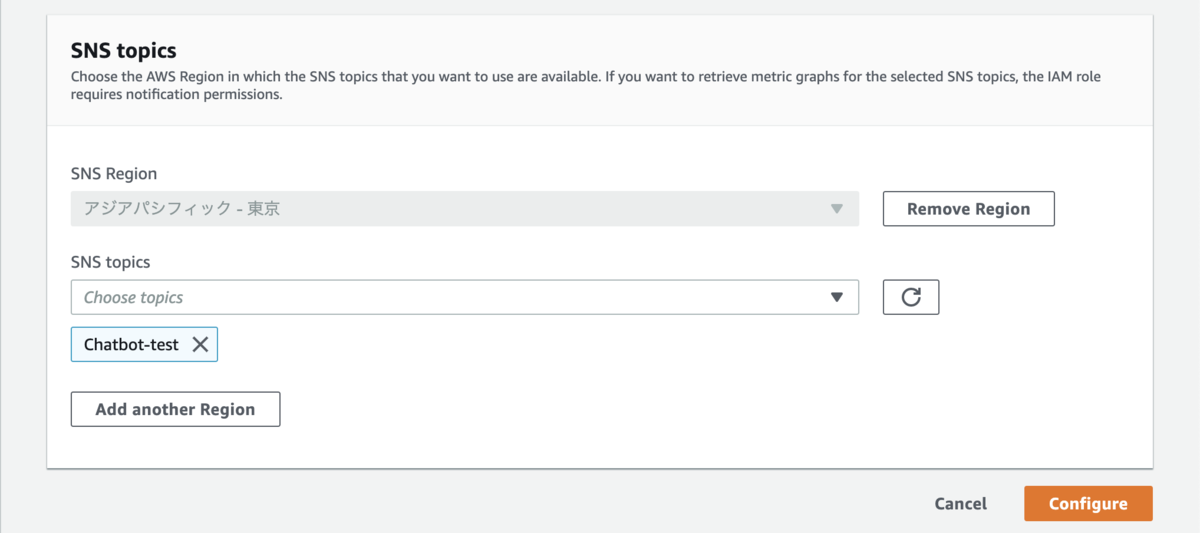The image size is (1200, 533).
Task: Click the gray SNS topics header band
Action: [x=600, y=70]
